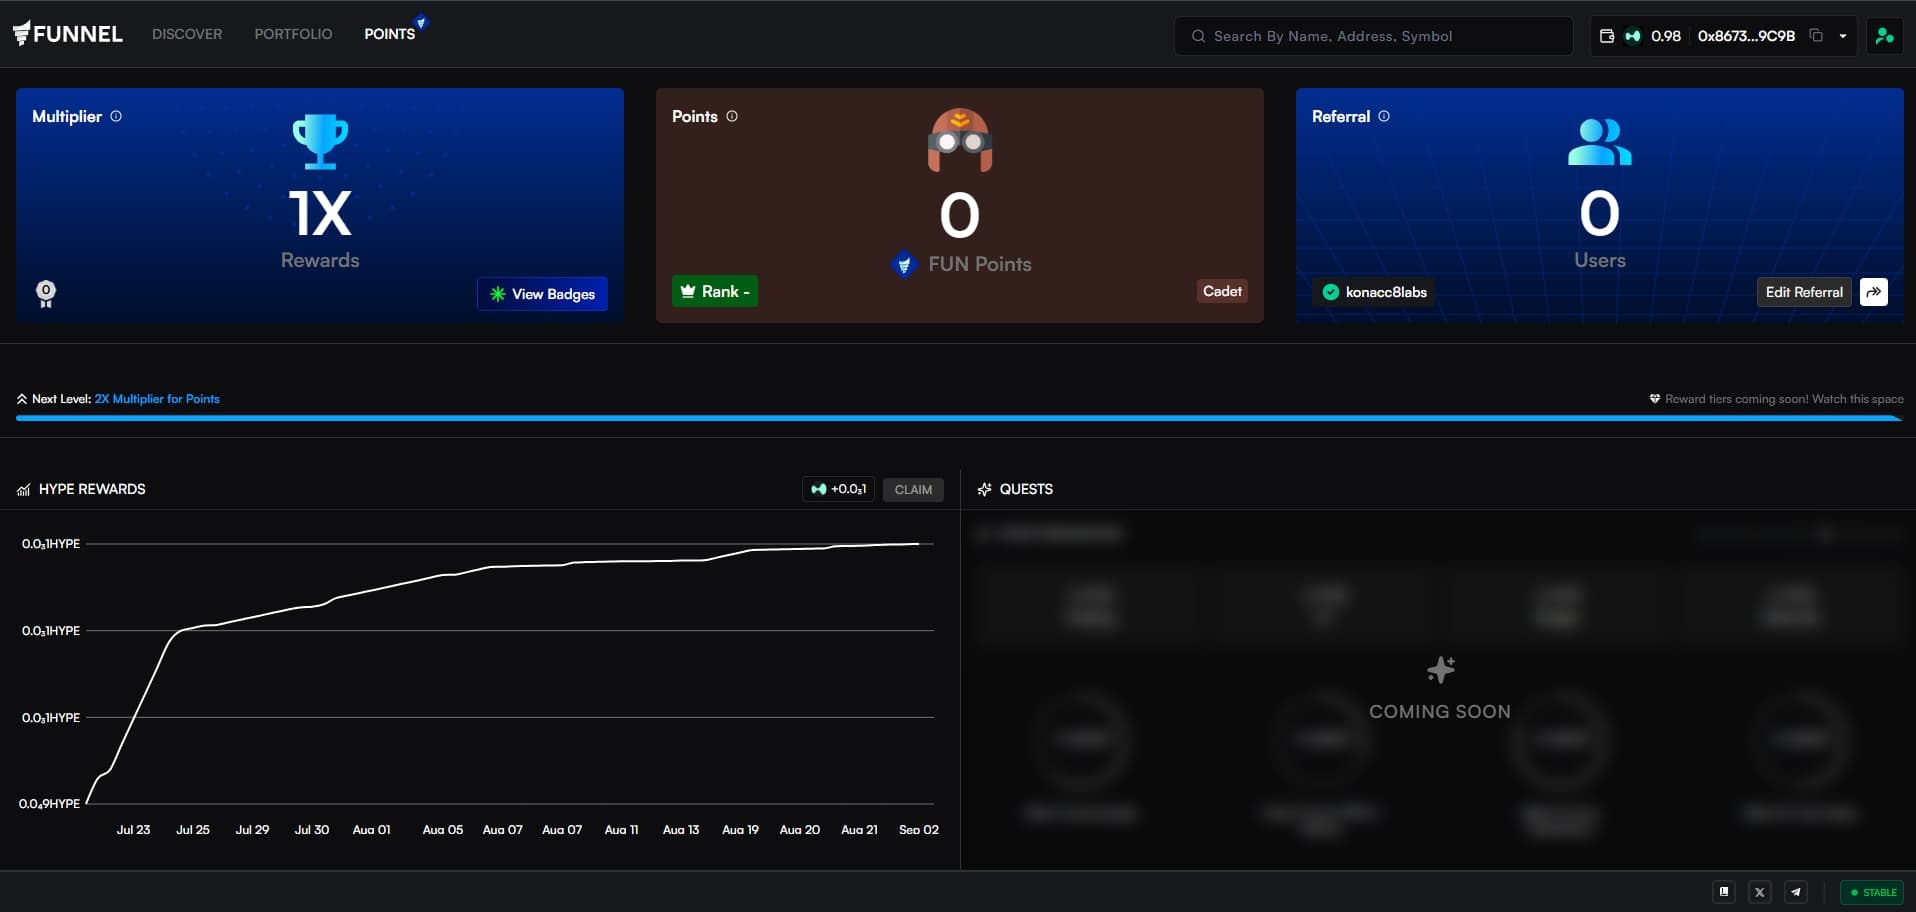Click the Funnel logo
This screenshot has height=912, width=1916.
[x=68, y=34]
